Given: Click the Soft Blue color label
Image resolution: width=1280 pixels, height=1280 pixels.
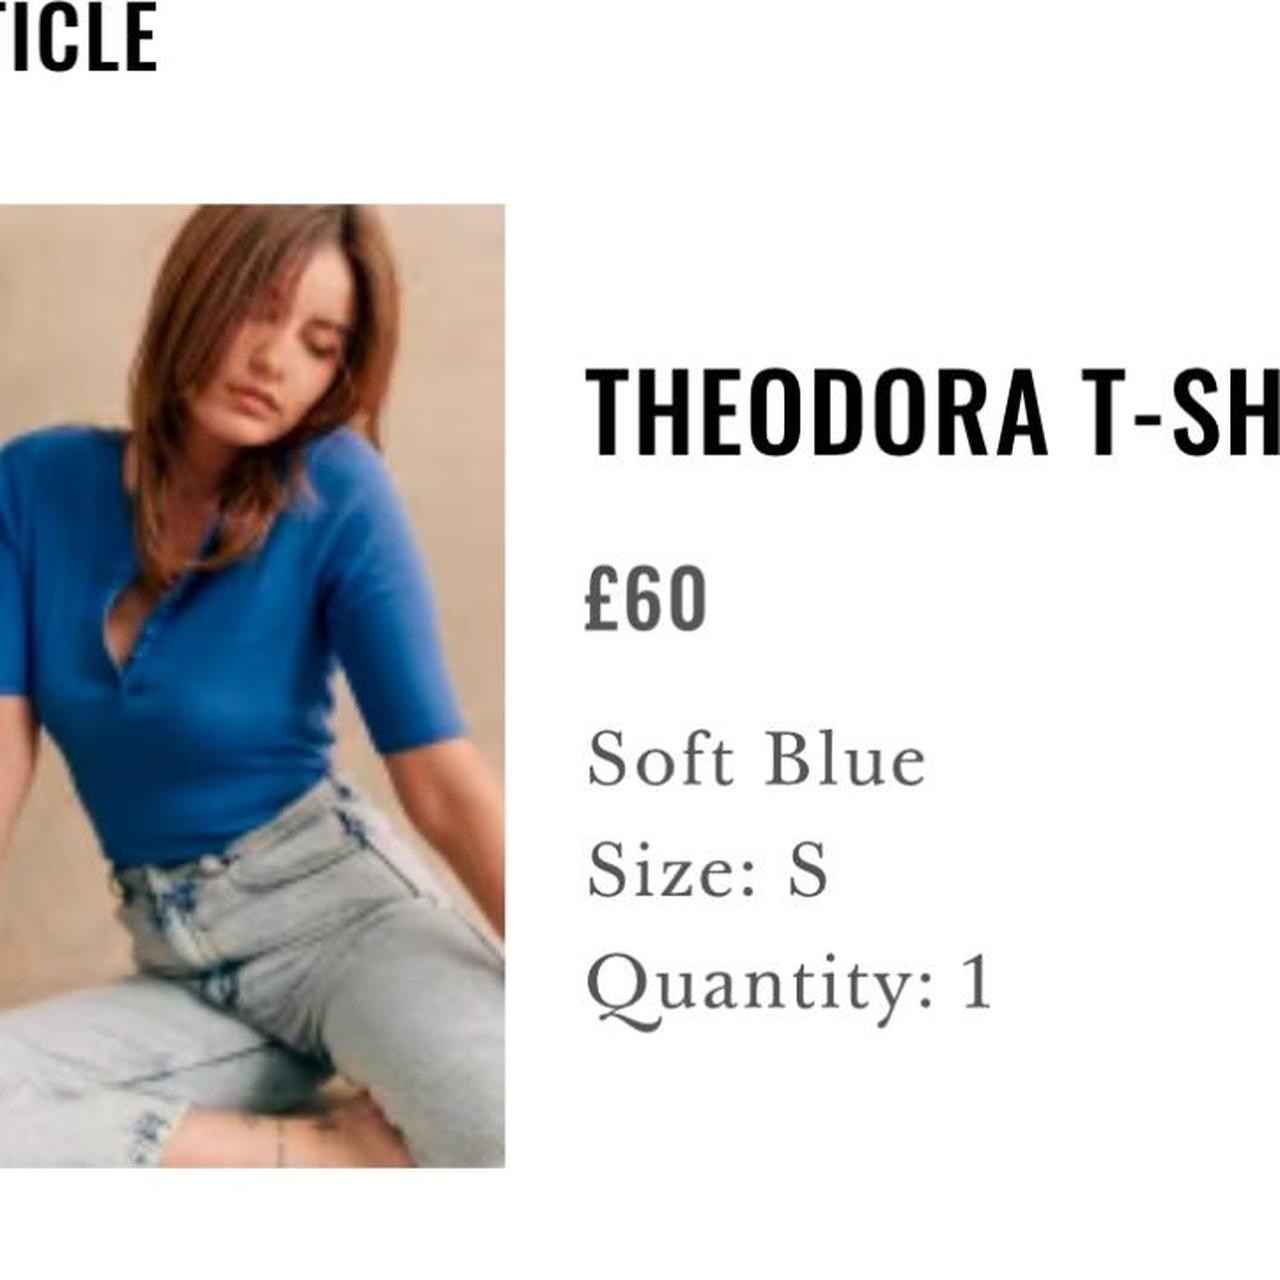Looking at the screenshot, I should [756, 759].
